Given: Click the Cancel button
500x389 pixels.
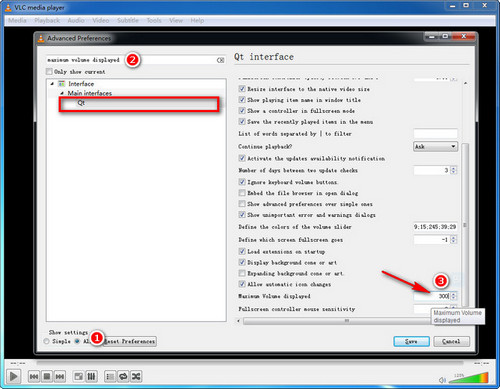Looking at the screenshot, I should (x=451, y=341).
